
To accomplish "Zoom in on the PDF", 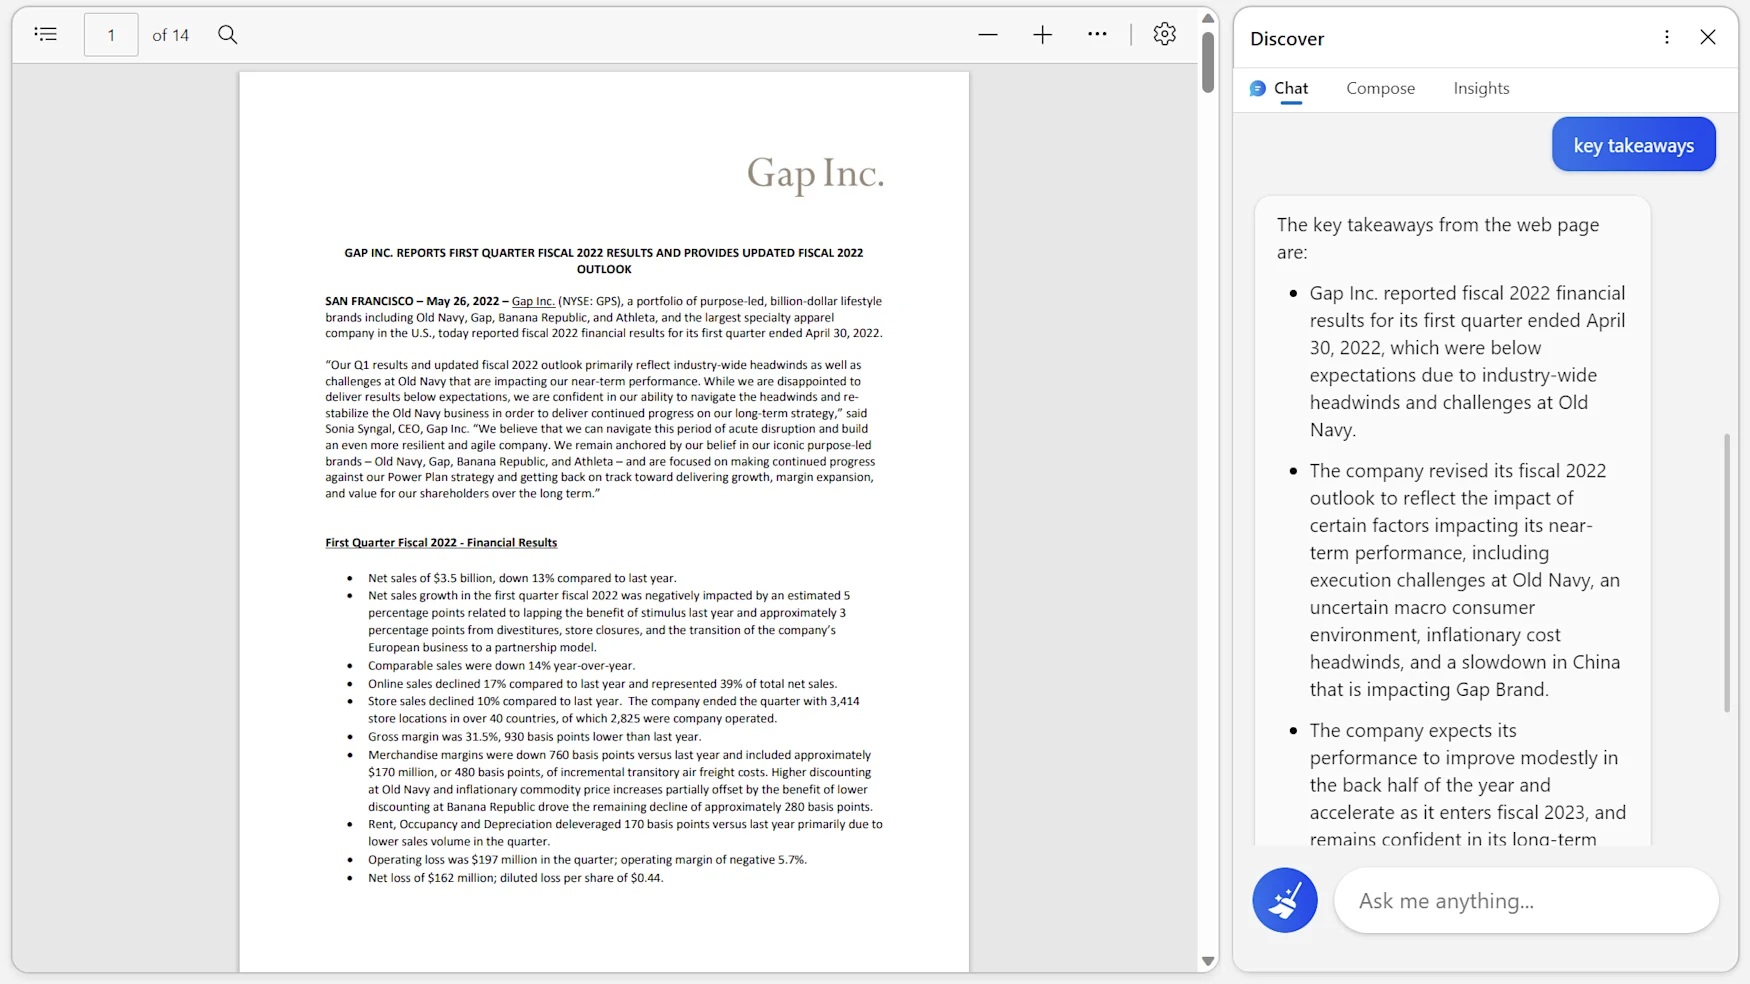I will (x=1042, y=35).
